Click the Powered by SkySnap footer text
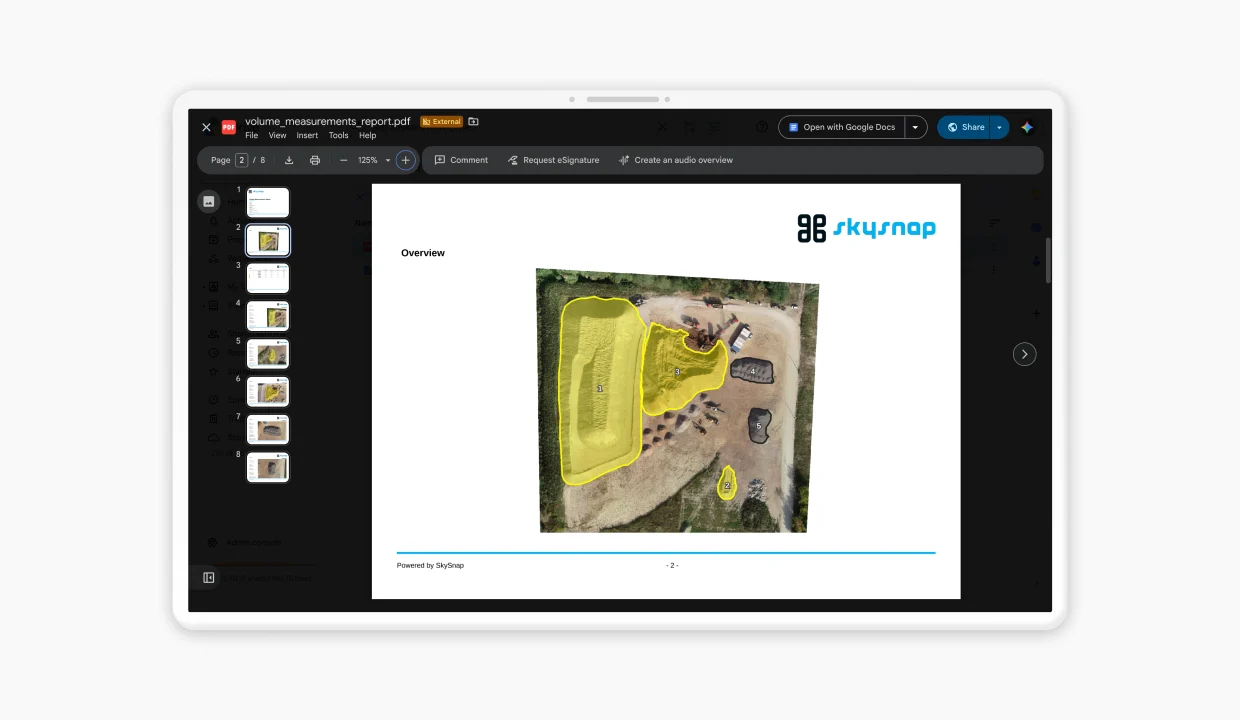The width and height of the screenshot is (1240, 720). [430, 566]
